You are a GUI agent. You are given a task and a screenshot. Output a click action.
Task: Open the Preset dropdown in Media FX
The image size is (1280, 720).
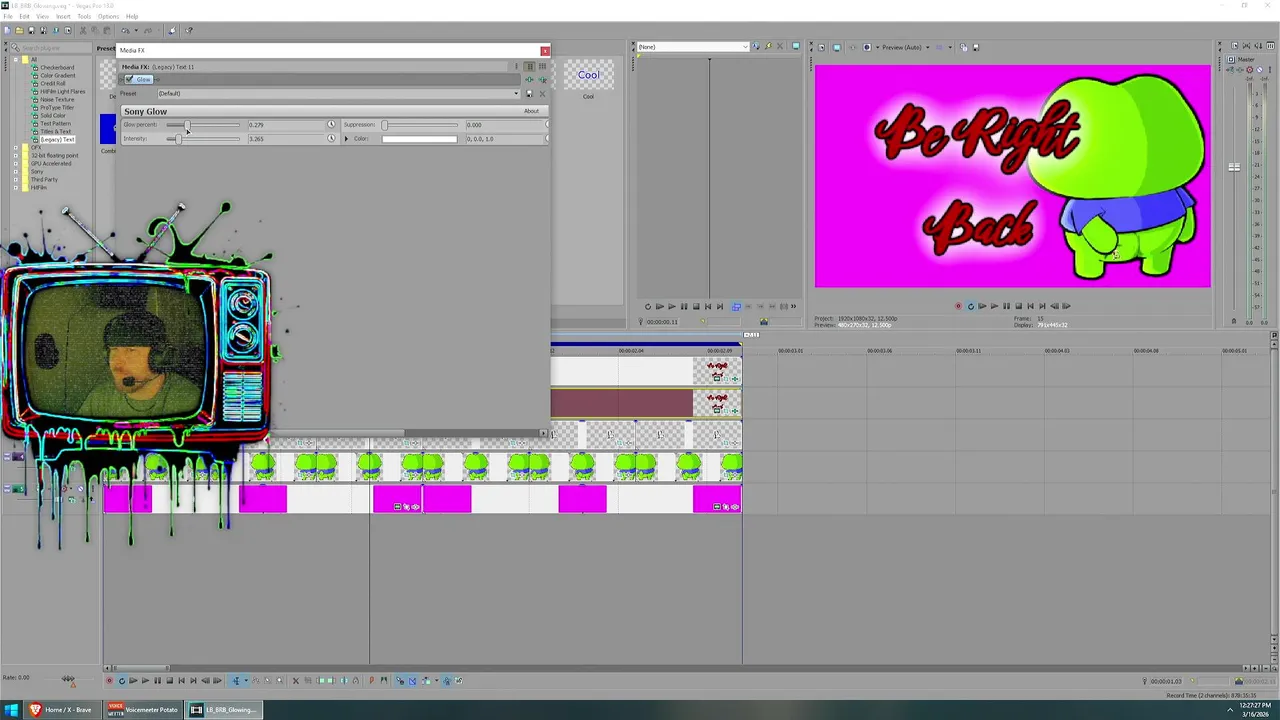pyautogui.click(x=339, y=94)
